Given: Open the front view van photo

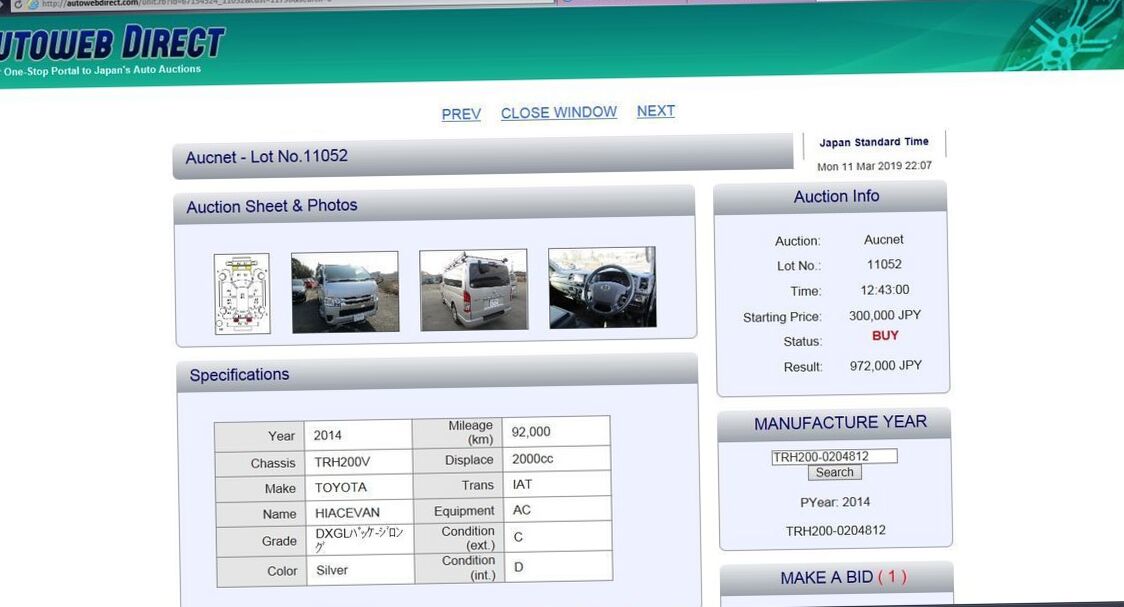Looking at the screenshot, I should [x=345, y=292].
